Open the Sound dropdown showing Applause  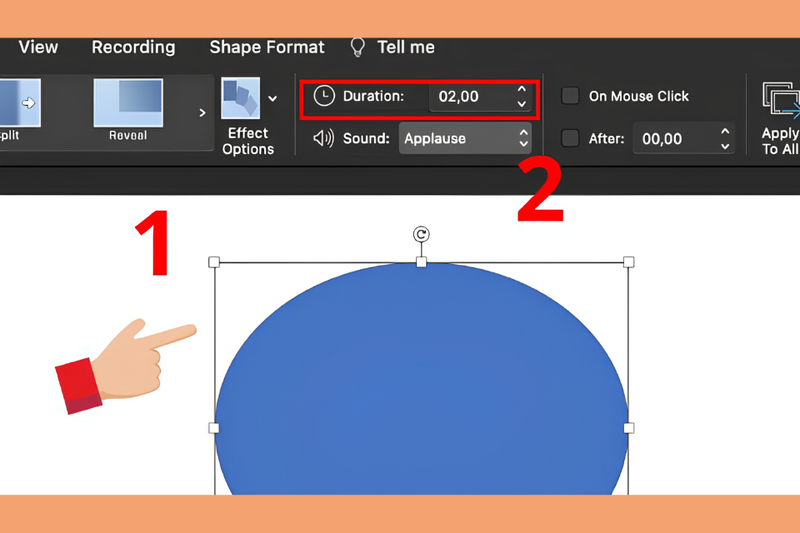click(465, 138)
